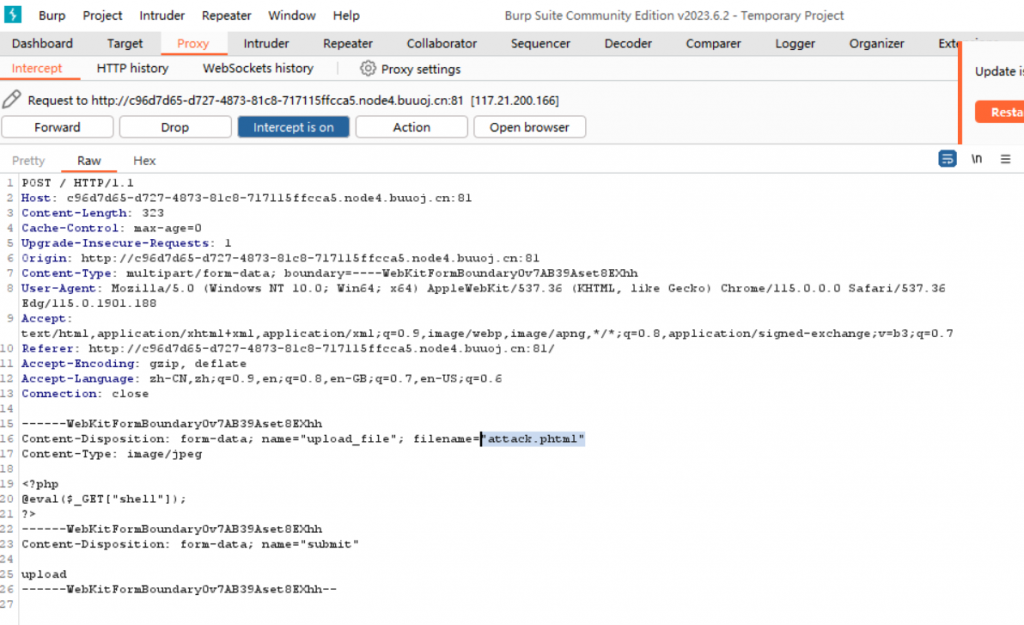1024x625 pixels.
Task: Click the Origin header line
Action: [x=280, y=258]
